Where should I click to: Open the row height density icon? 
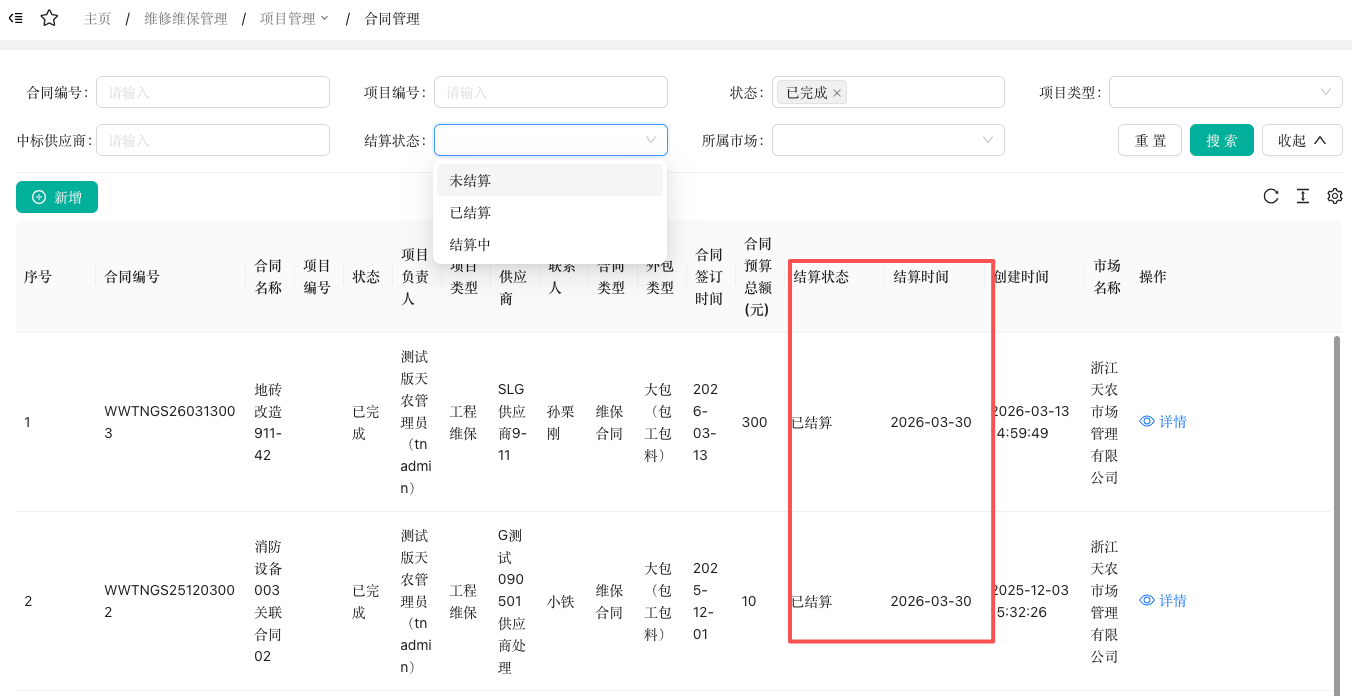1303,196
